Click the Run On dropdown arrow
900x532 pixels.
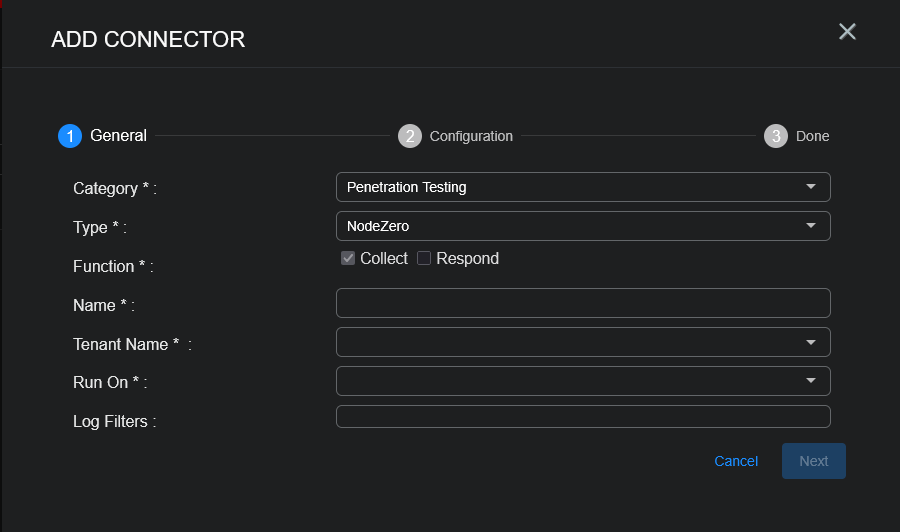tap(810, 381)
